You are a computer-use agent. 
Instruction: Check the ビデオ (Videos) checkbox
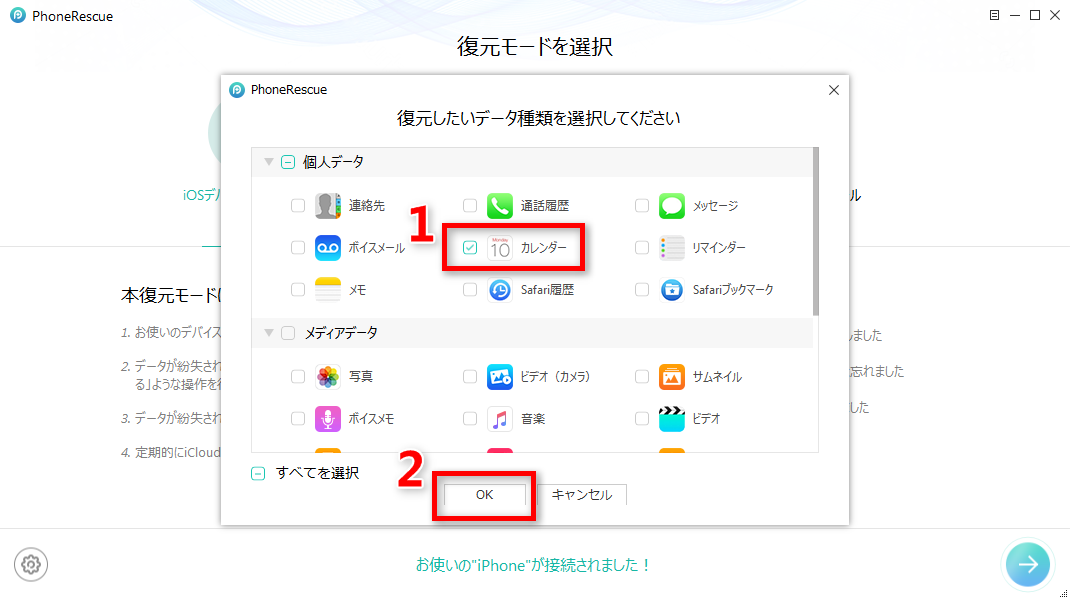coord(641,418)
